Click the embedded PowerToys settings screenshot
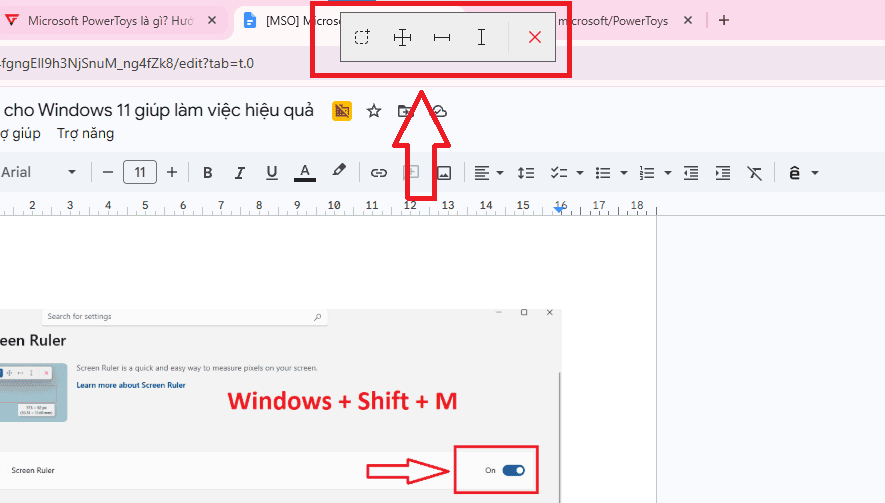 [x=281, y=405]
